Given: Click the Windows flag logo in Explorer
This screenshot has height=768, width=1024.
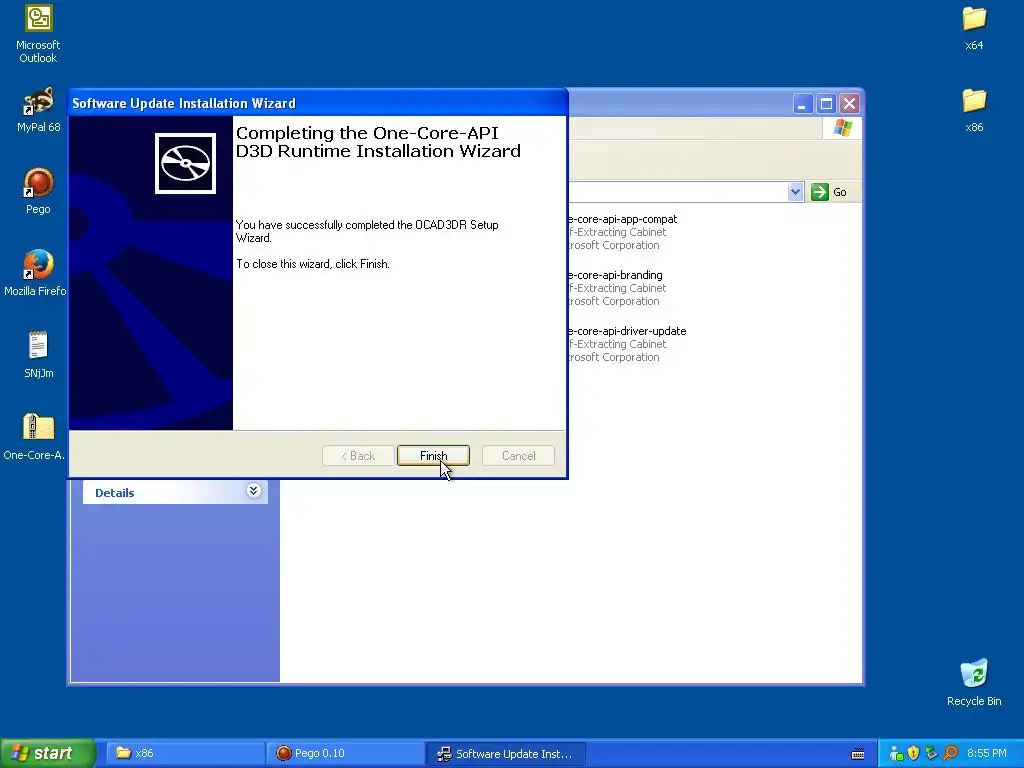Looking at the screenshot, I should (x=842, y=128).
